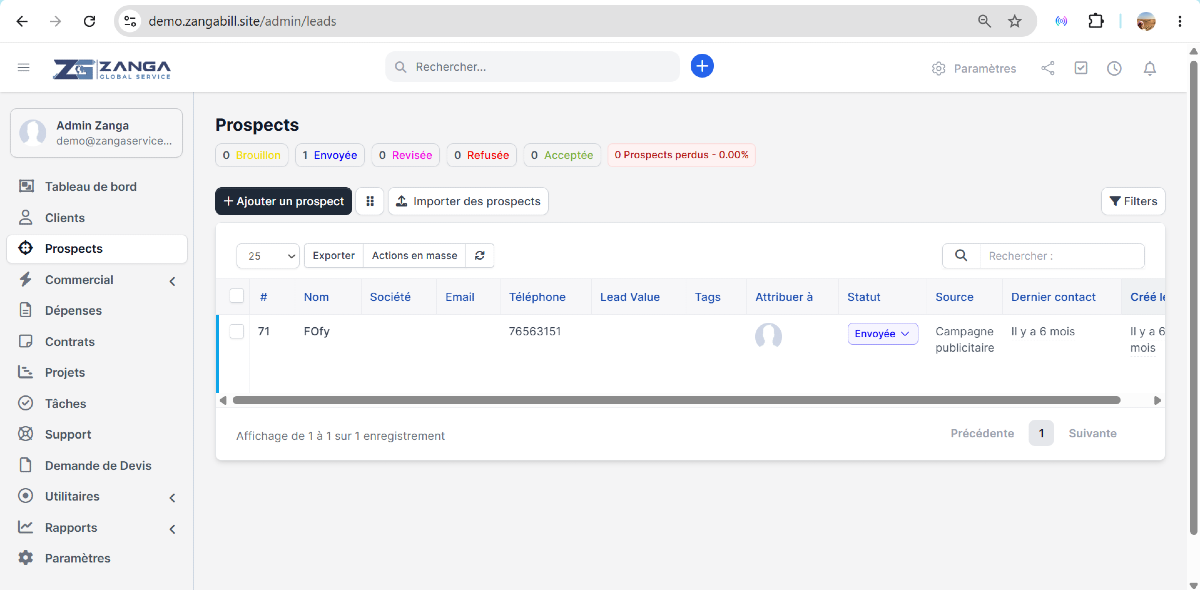Image resolution: width=1200 pixels, height=590 pixels.
Task: View site information icon in address bar
Action: click(x=130, y=21)
